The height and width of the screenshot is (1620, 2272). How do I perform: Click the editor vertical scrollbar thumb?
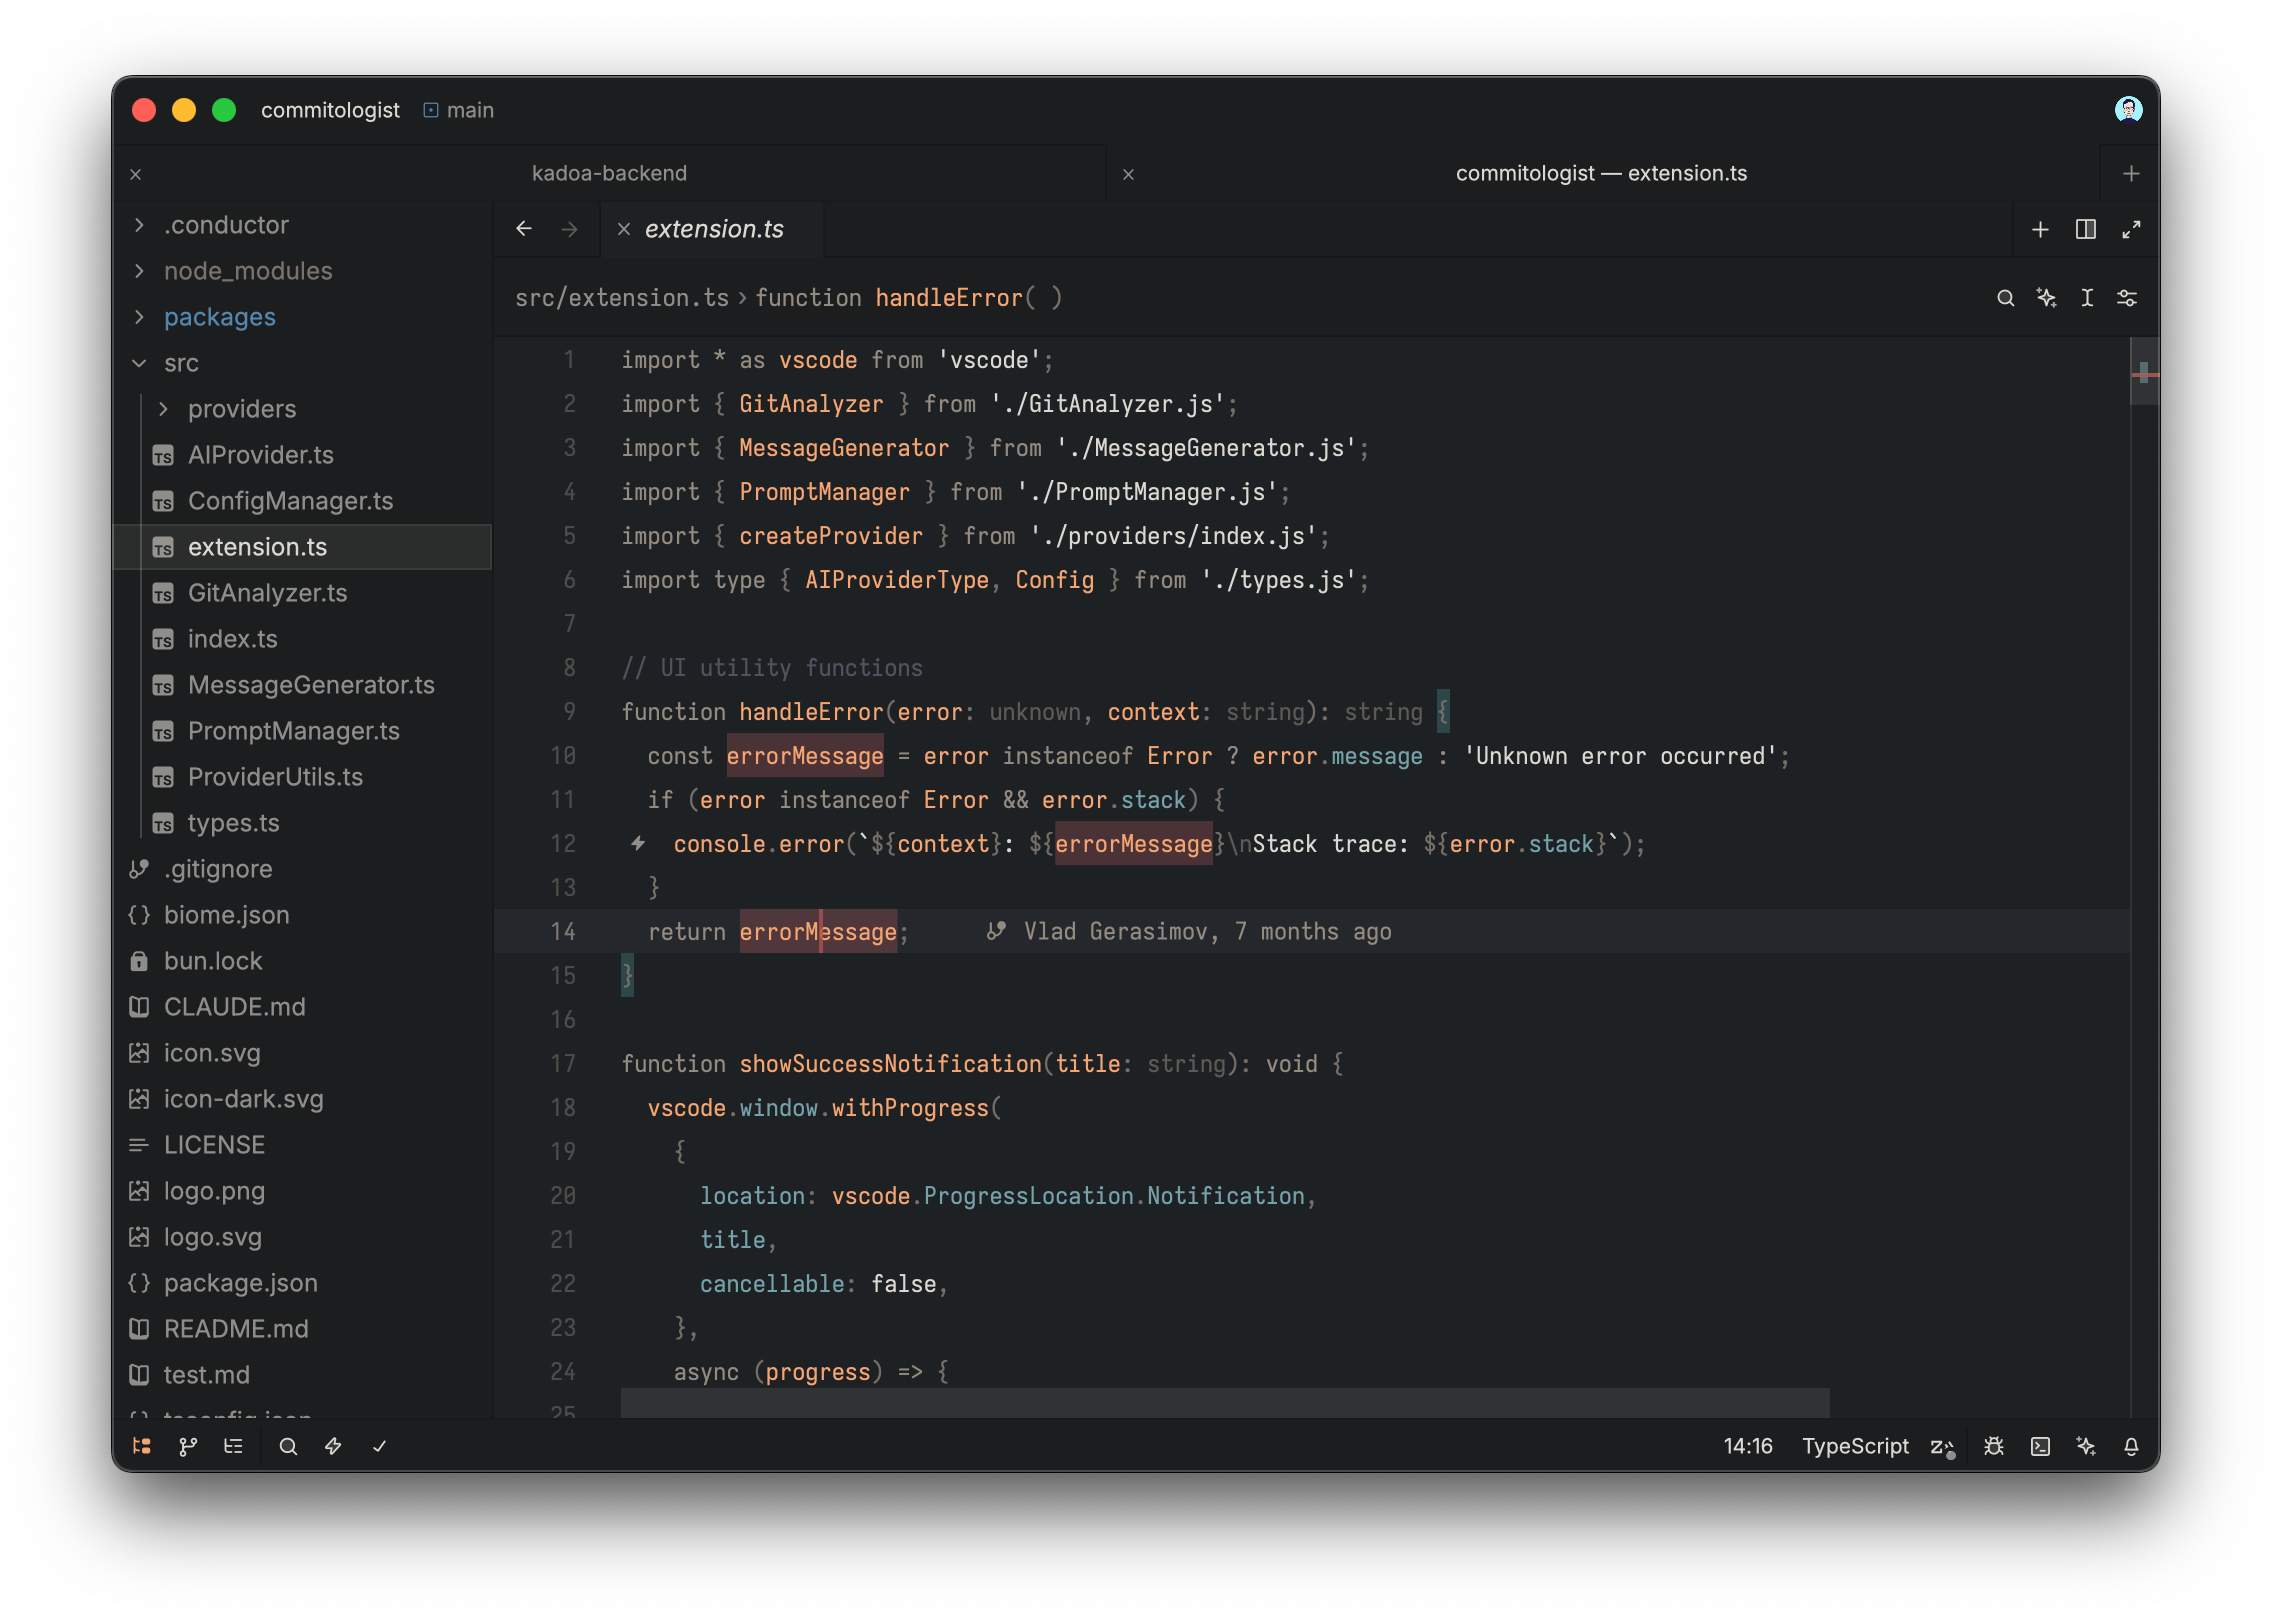point(2145,371)
